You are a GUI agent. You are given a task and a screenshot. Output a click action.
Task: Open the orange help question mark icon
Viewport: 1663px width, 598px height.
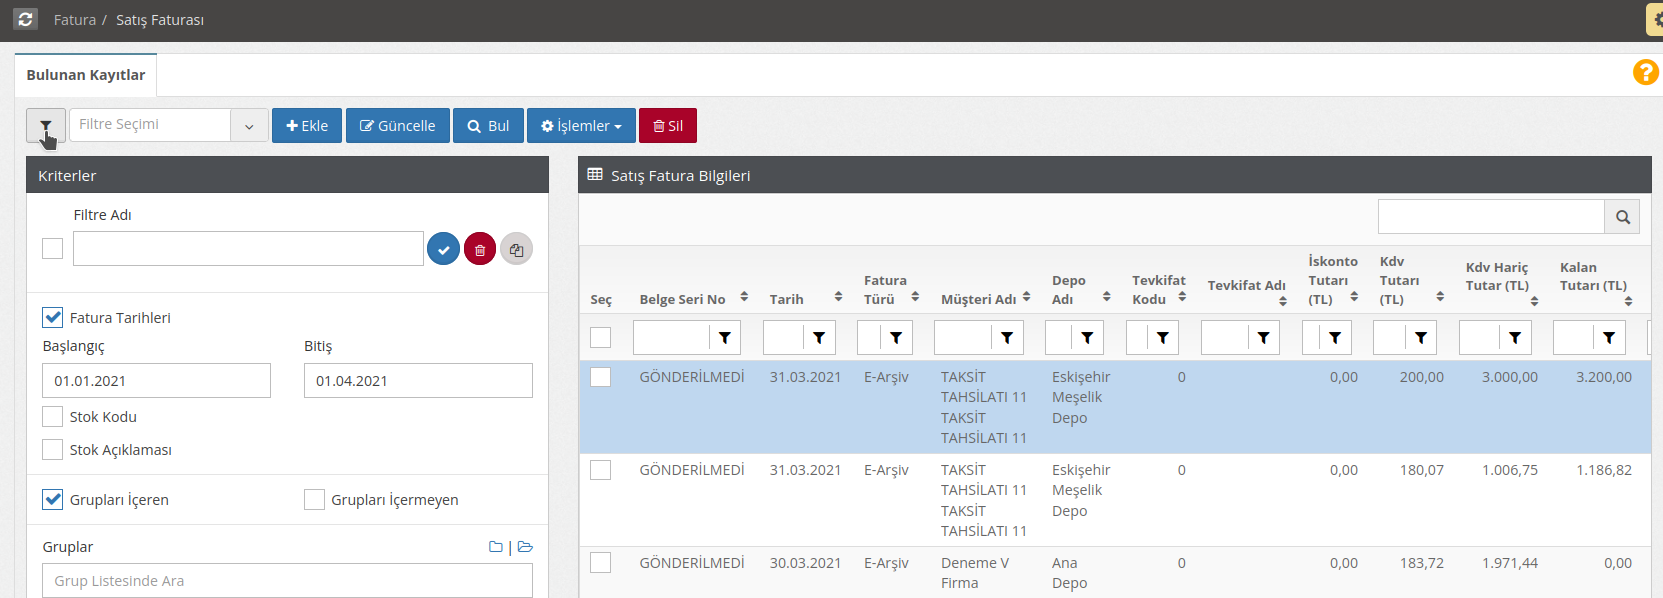point(1645,72)
